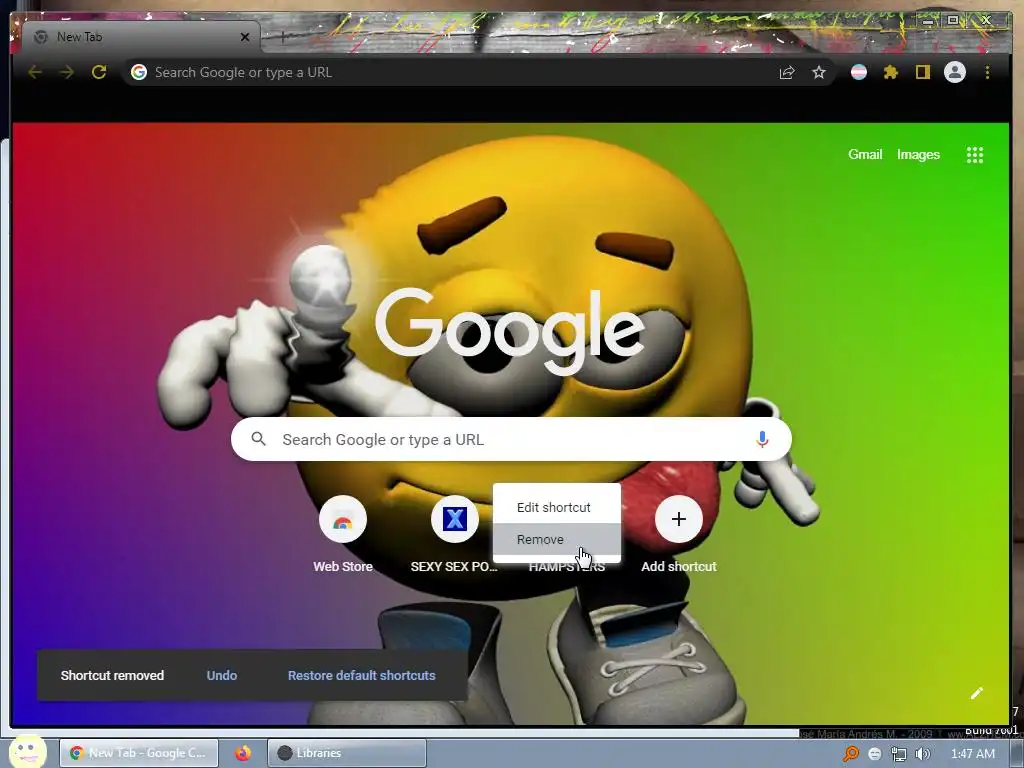Image resolution: width=1024 pixels, height=768 pixels.
Task: Click the Google logo on the page
Action: 510,332
